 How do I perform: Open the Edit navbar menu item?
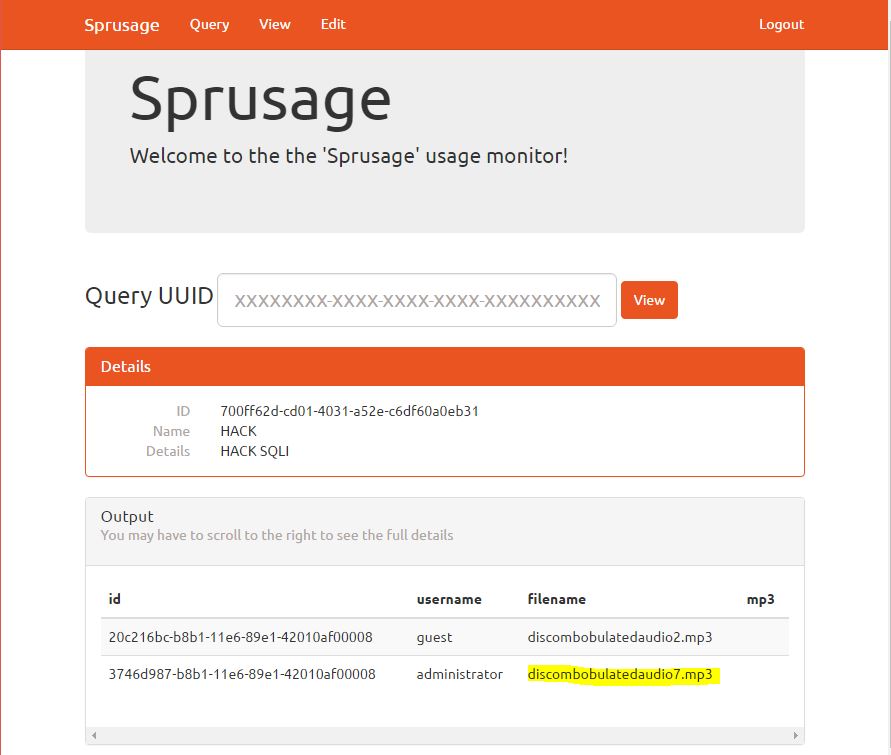click(333, 24)
